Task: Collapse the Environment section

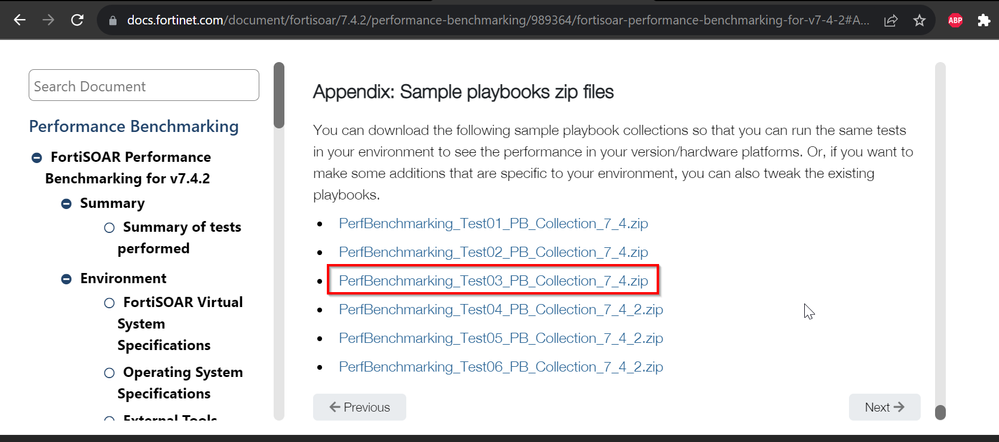Action: click(x=67, y=278)
